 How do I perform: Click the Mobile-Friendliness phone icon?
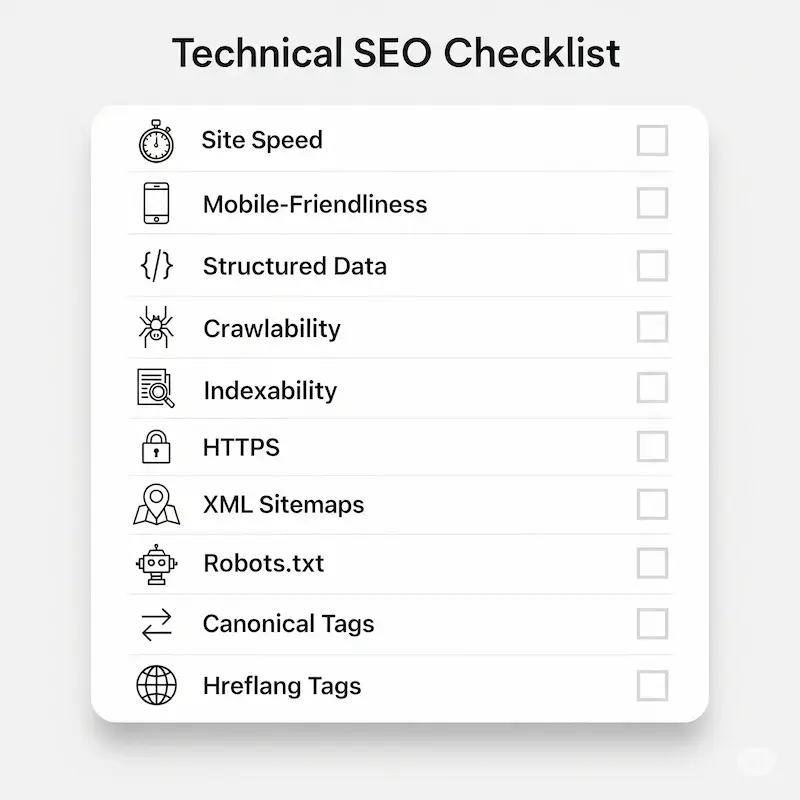coord(155,203)
